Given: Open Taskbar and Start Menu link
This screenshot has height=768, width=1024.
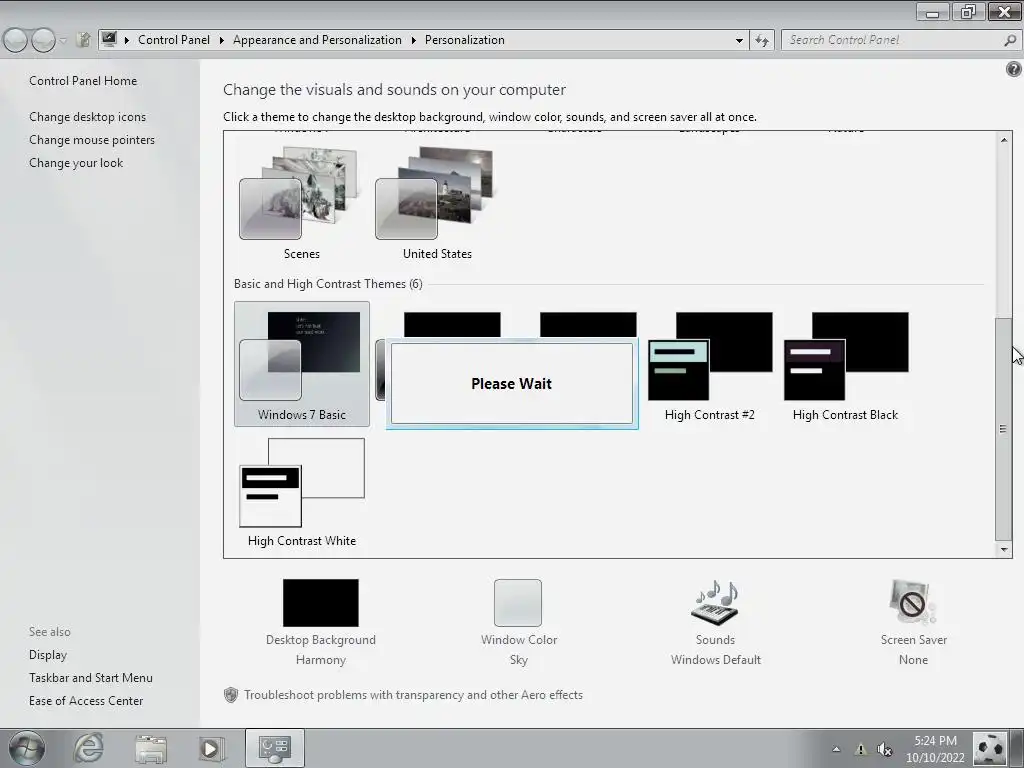Looking at the screenshot, I should pyautogui.click(x=91, y=678).
